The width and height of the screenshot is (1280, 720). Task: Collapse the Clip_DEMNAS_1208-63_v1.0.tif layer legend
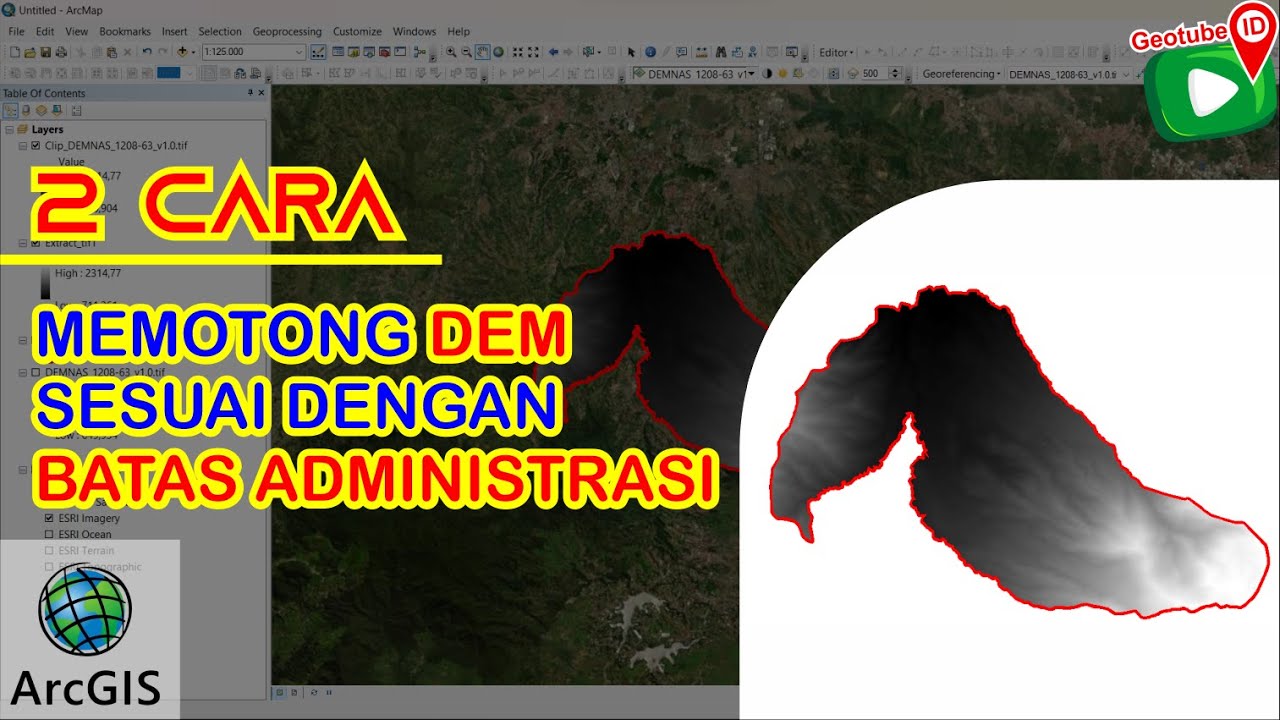pyautogui.click(x=23, y=146)
